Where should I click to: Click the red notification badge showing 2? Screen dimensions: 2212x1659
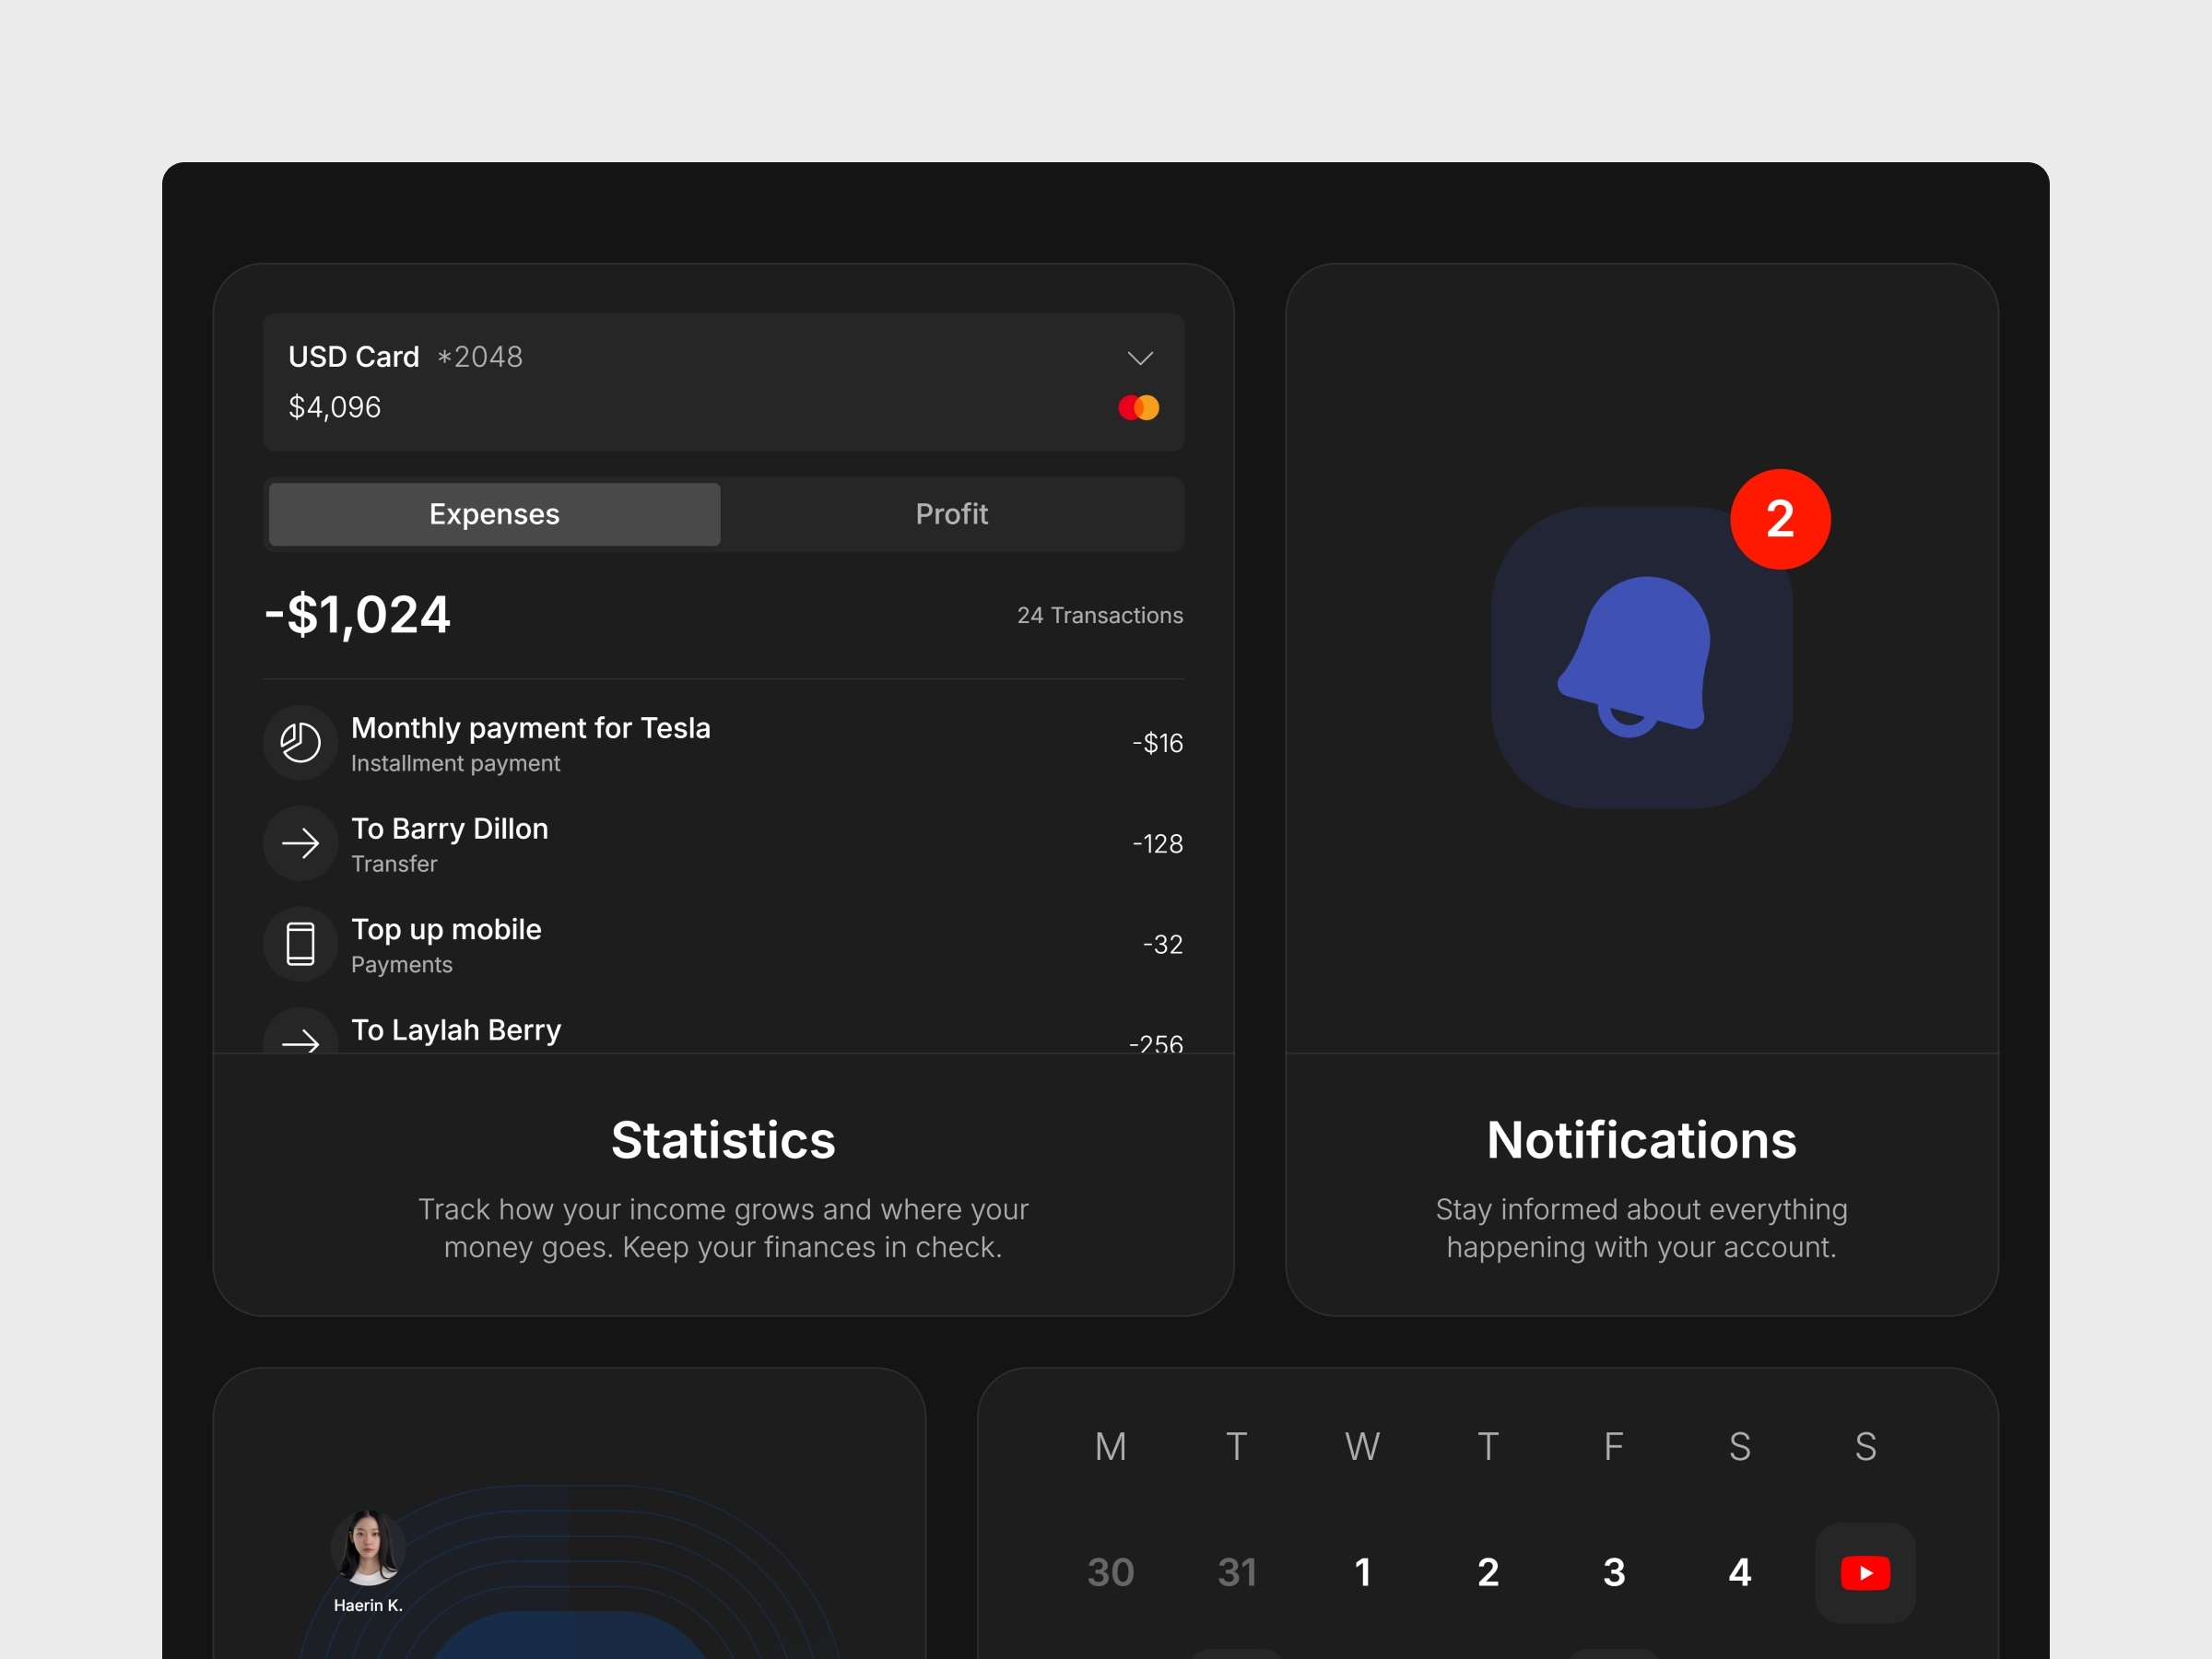pos(1780,519)
